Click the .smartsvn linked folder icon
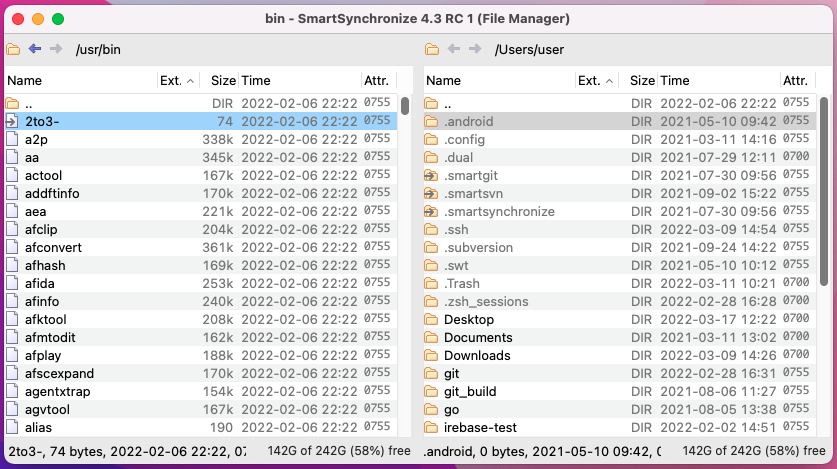This screenshot has height=469, width=837. (x=431, y=194)
